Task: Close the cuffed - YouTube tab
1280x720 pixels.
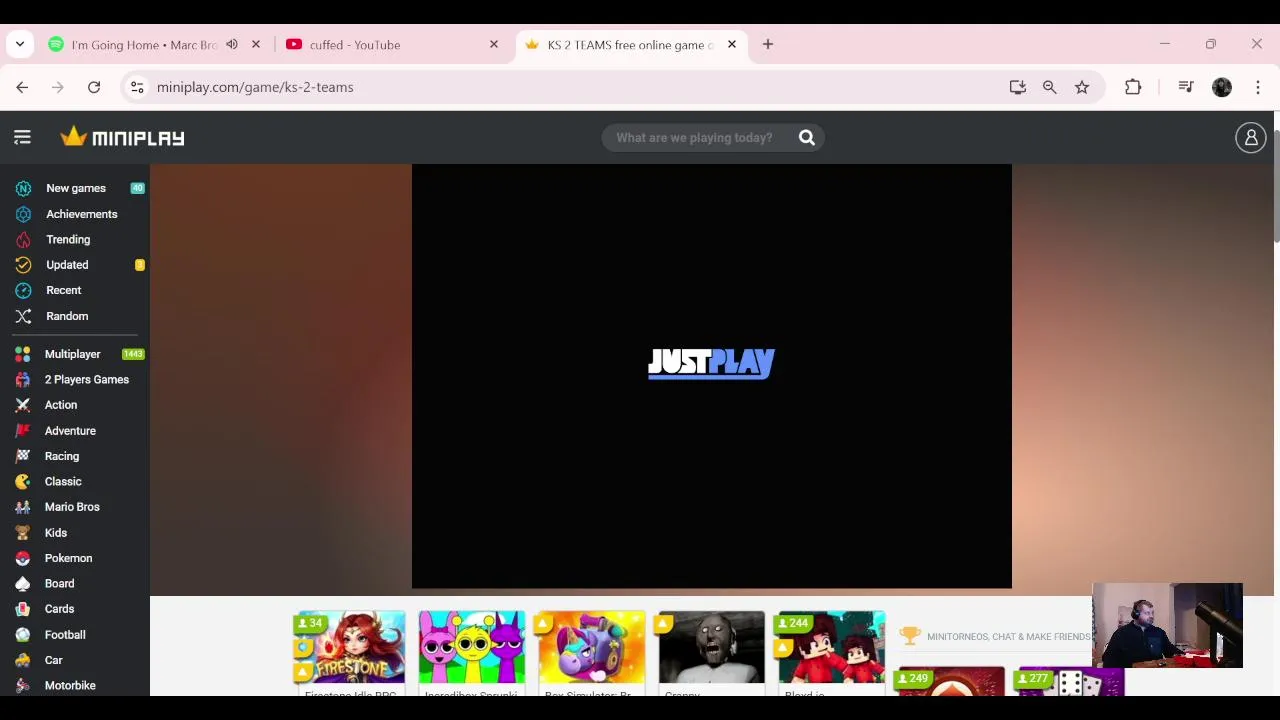Action: (494, 44)
